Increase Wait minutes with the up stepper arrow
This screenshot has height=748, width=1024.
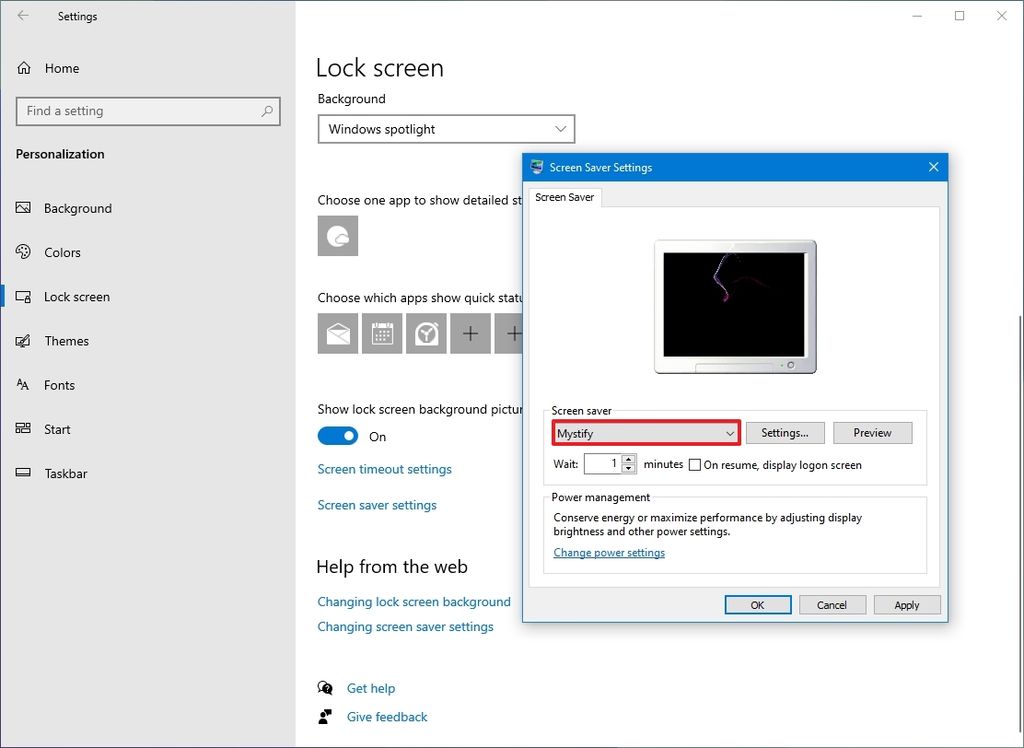tap(629, 460)
